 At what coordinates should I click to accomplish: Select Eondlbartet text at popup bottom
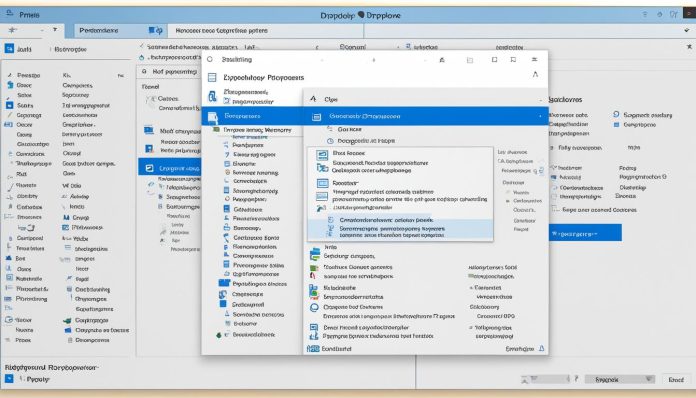[336, 349]
